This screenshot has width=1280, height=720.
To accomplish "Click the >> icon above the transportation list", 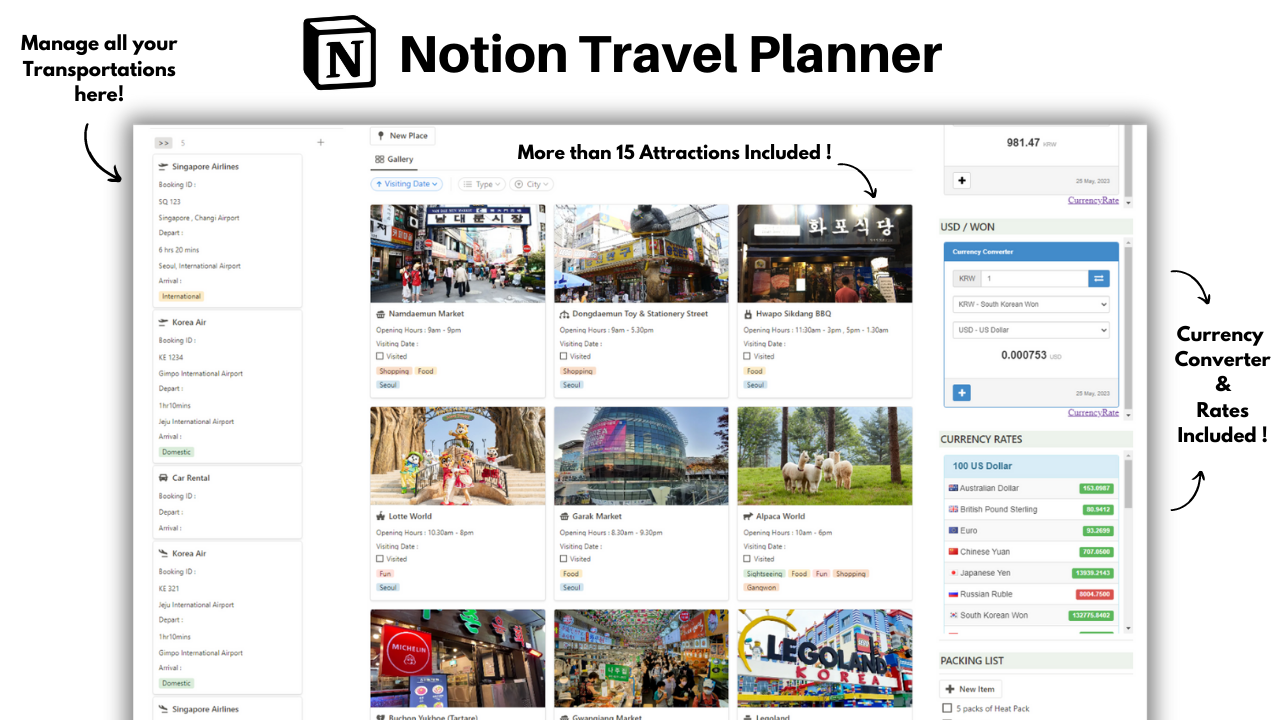I will (163, 142).
